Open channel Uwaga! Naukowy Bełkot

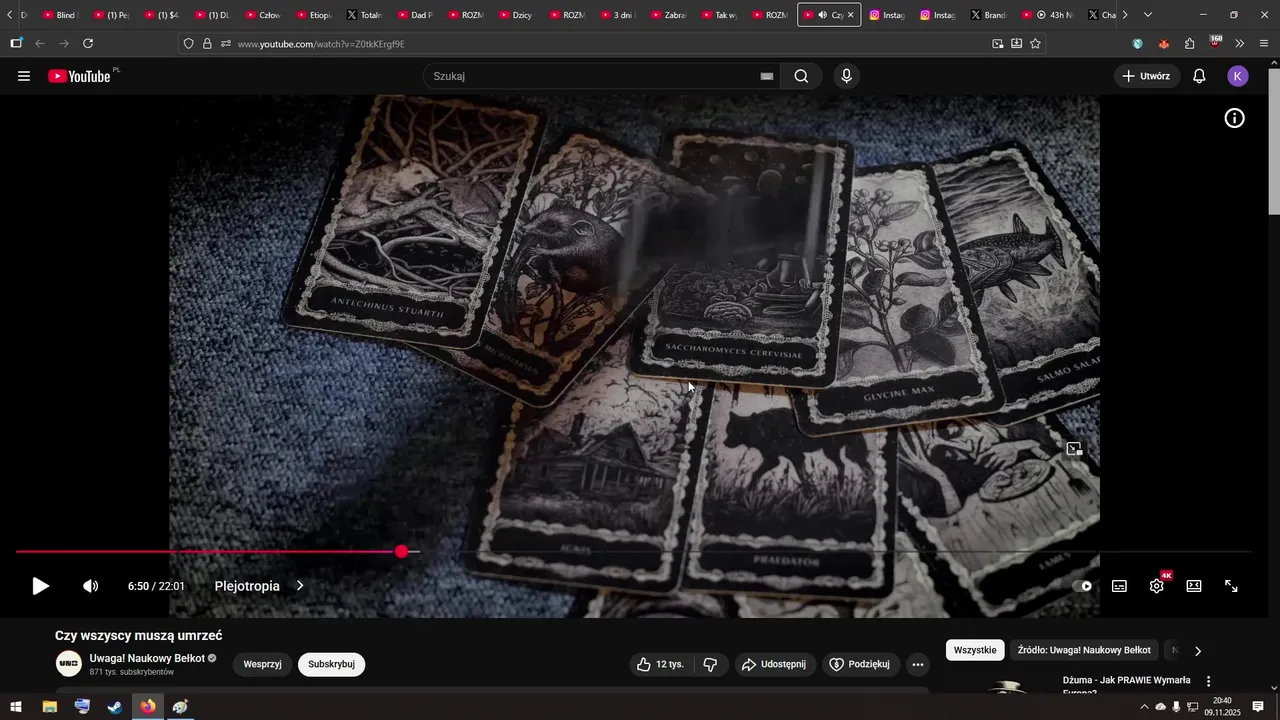click(147, 658)
